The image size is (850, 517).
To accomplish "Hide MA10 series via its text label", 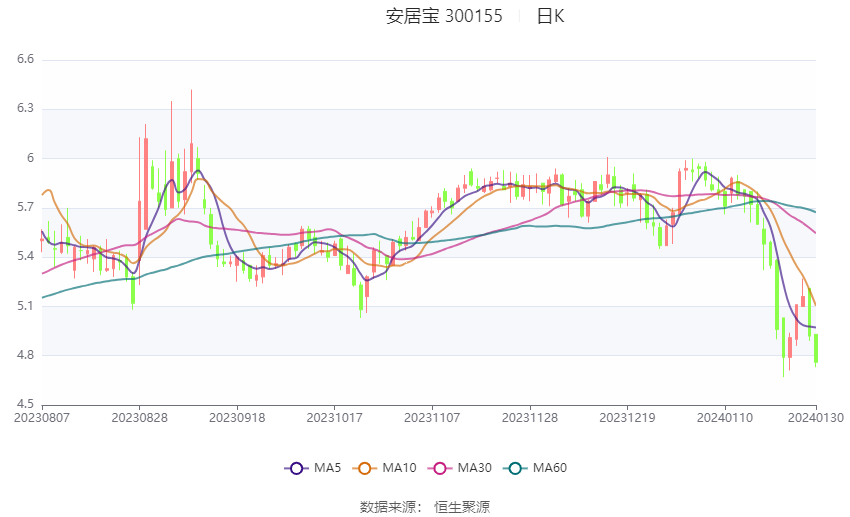I will pos(399,468).
